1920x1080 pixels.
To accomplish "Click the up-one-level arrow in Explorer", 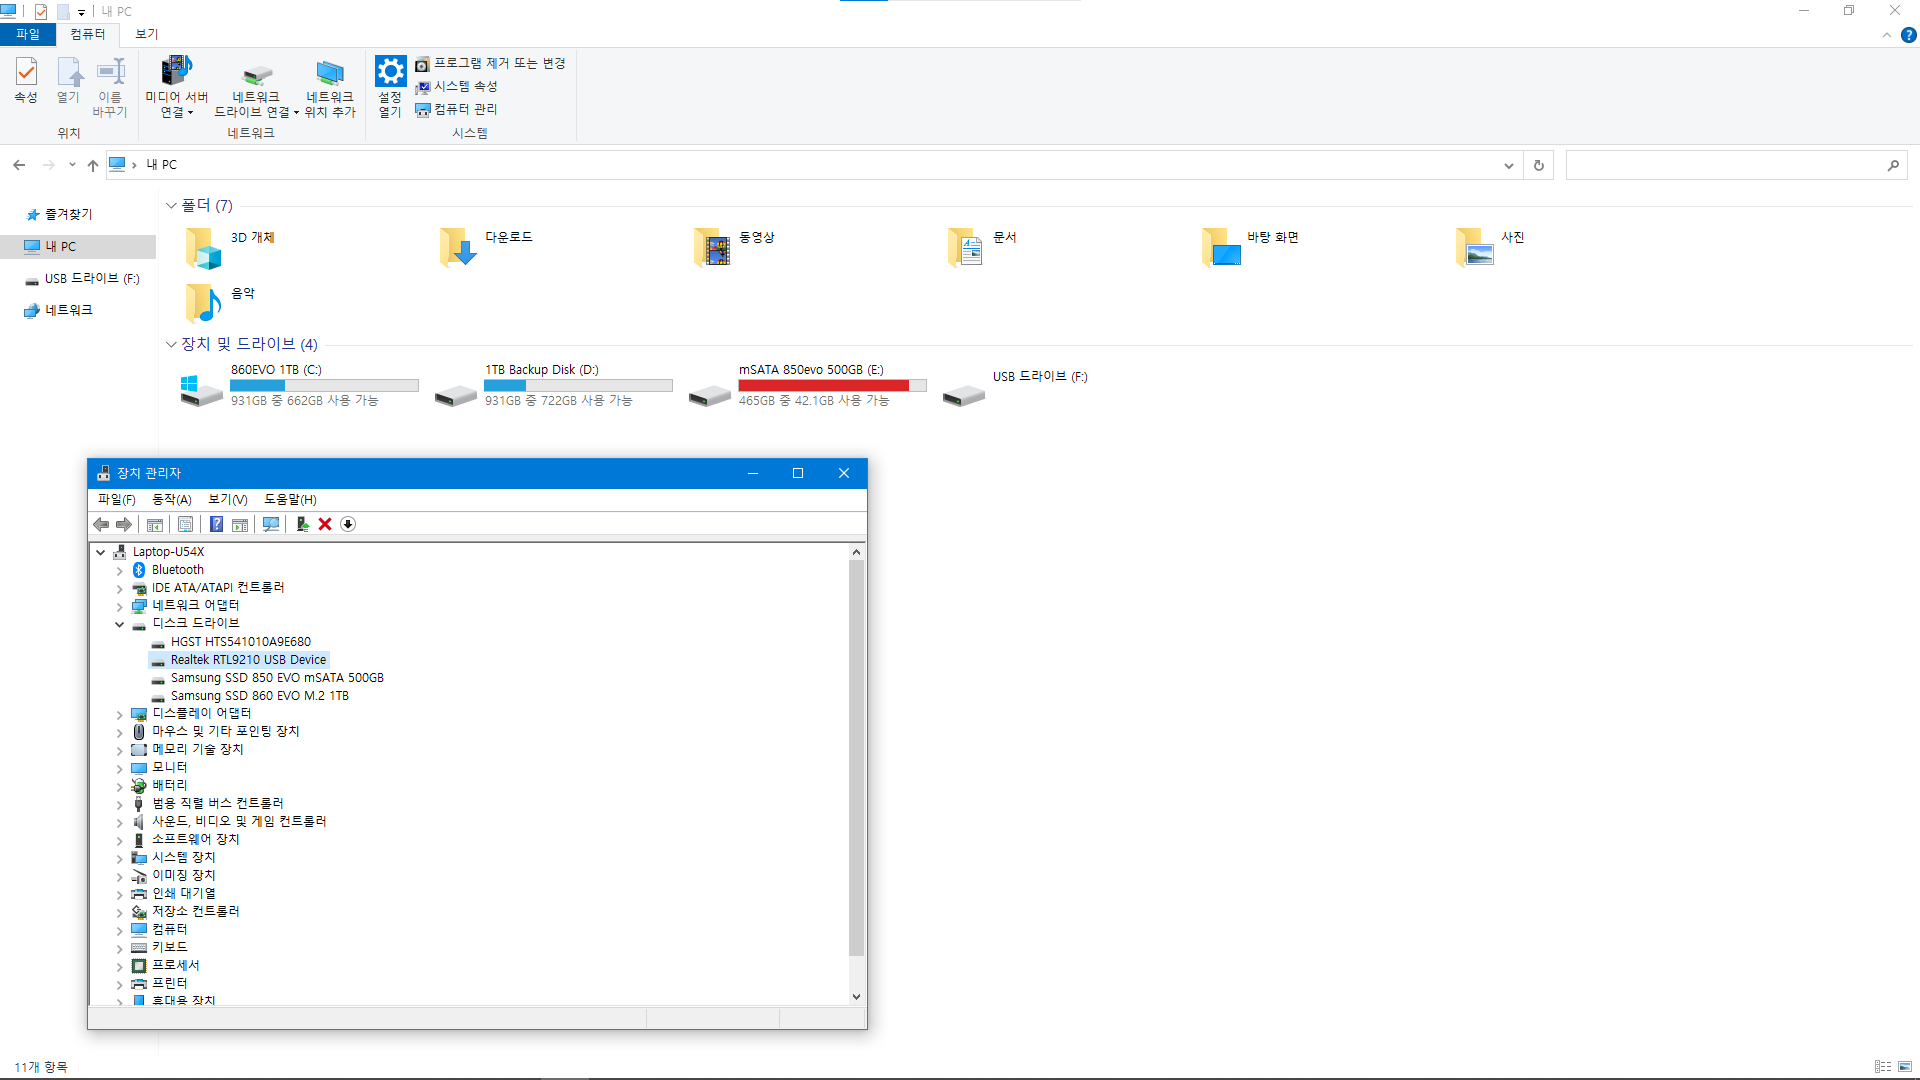I will tap(93, 165).
